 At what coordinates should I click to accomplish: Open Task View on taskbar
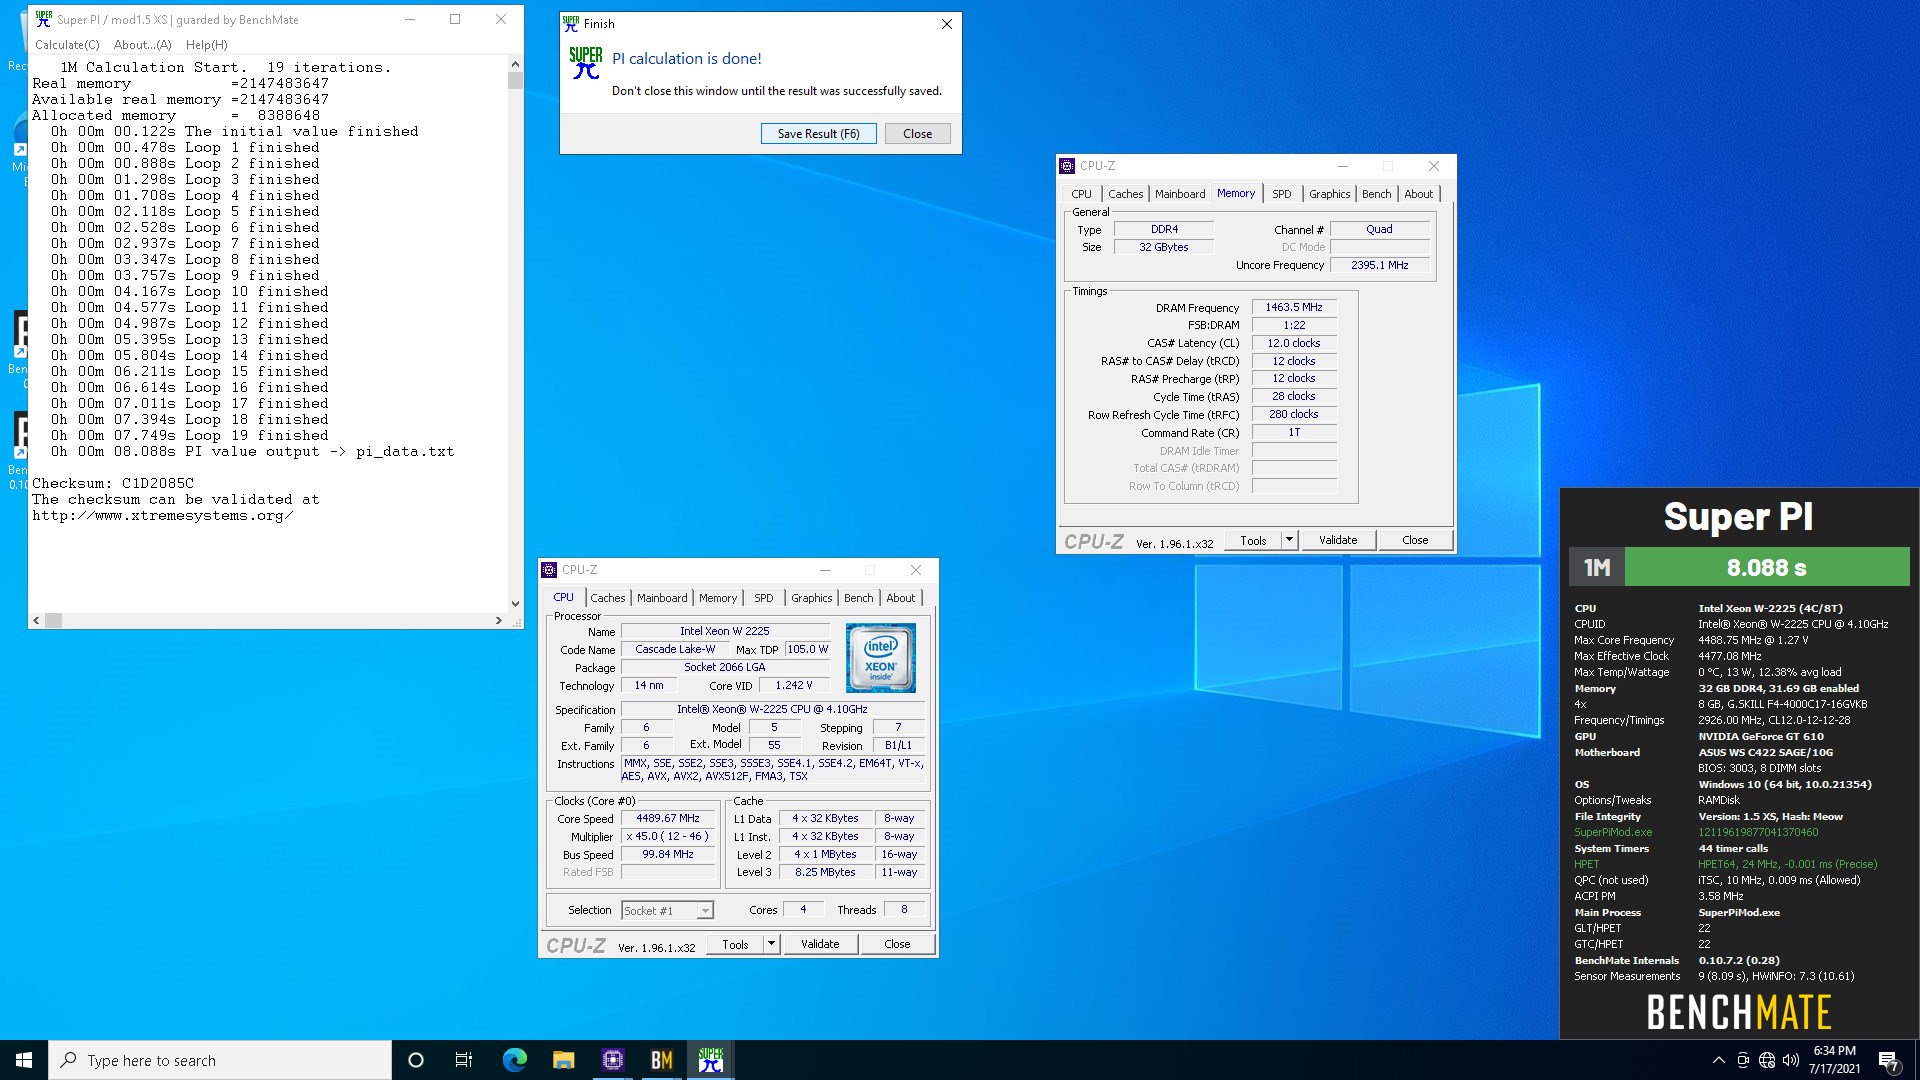pos(463,1060)
